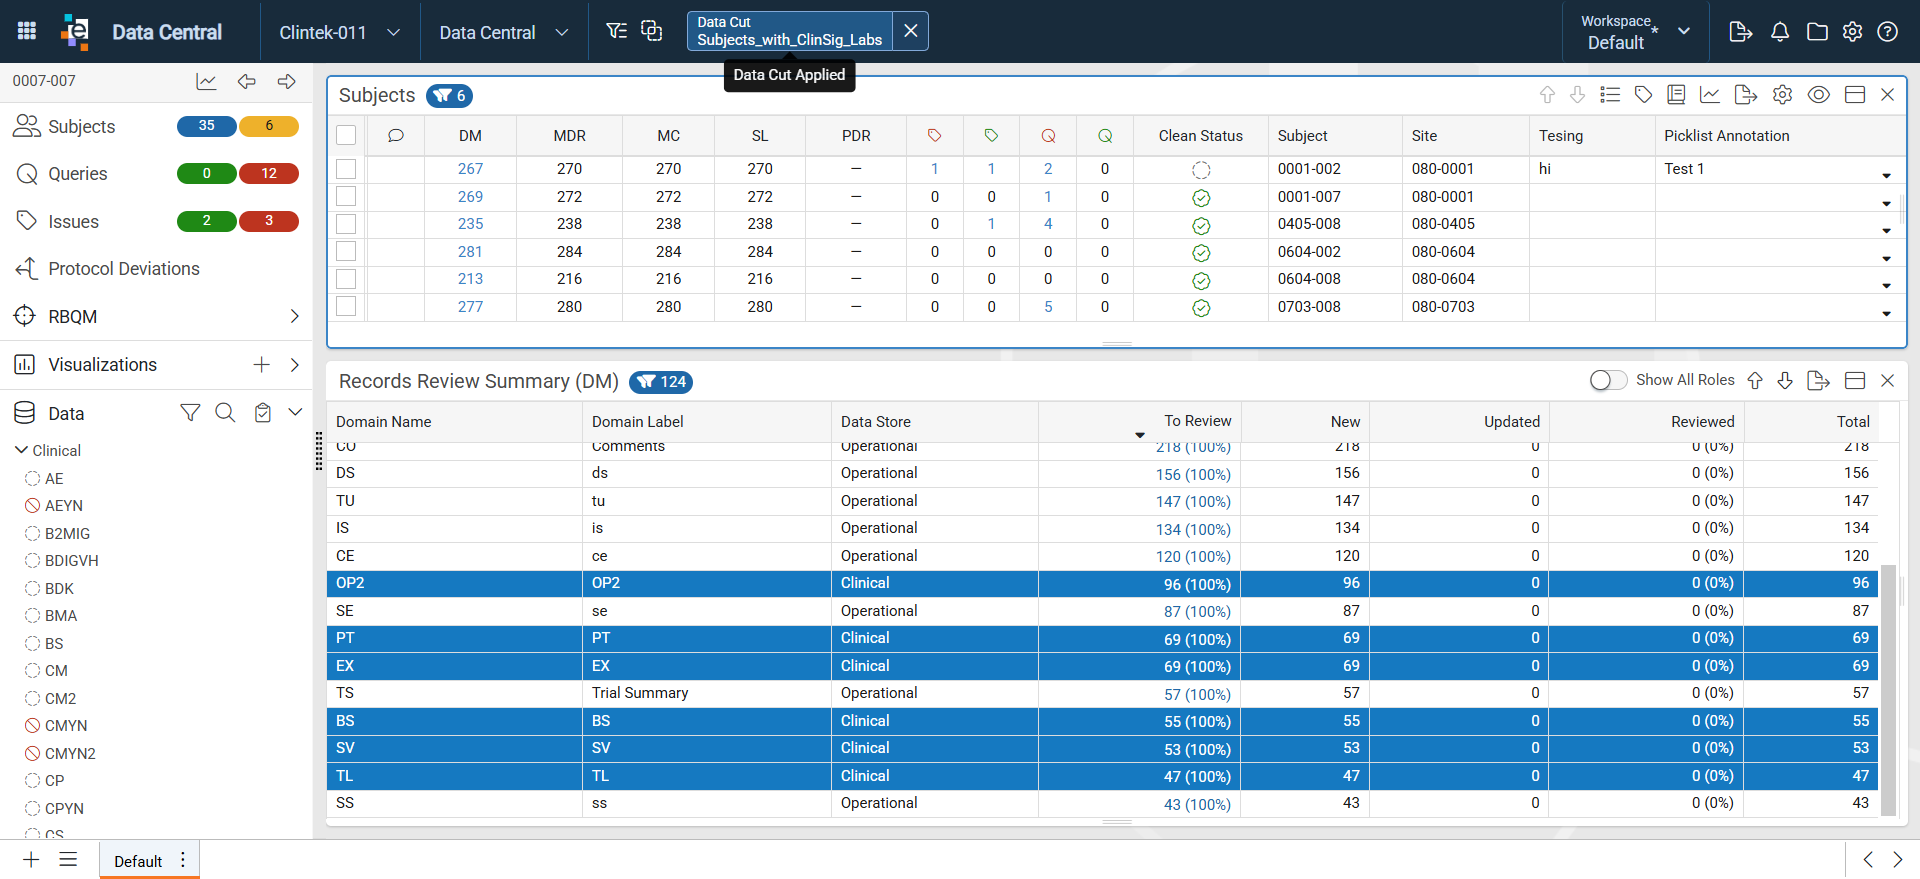The width and height of the screenshot is (1920, 879).
Task: Toggle Show All Roles switch
Action: click(x=1608, y=381)
